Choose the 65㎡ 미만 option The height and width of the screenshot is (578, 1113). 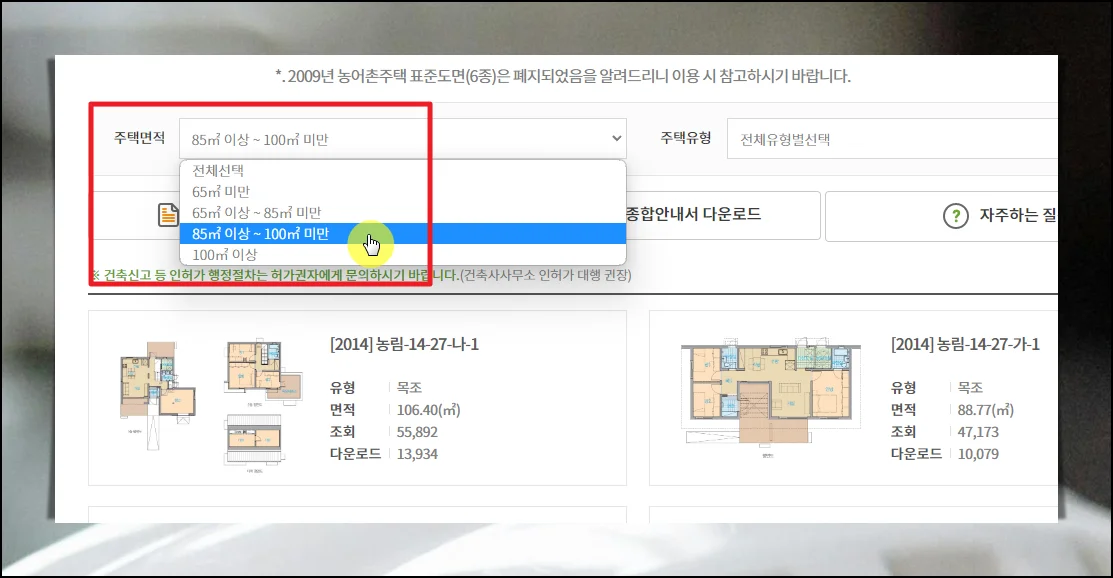coord(221,192)
